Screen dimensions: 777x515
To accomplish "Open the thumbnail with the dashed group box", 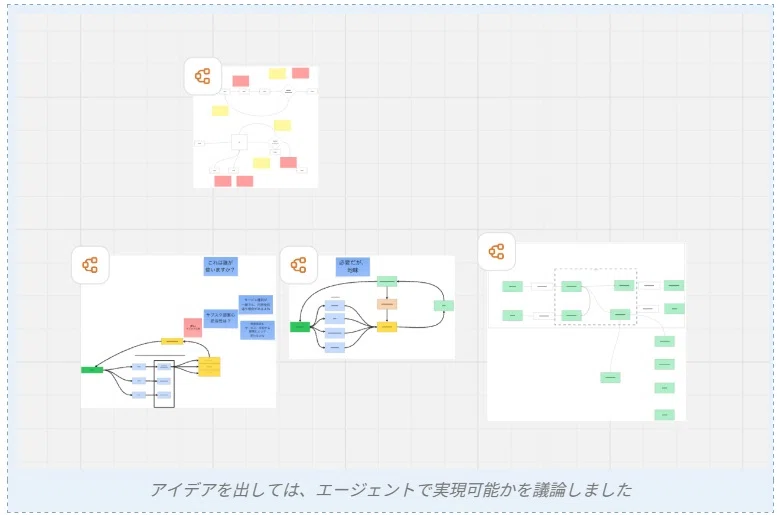I will pyautogui.click(x=586, y=332).
